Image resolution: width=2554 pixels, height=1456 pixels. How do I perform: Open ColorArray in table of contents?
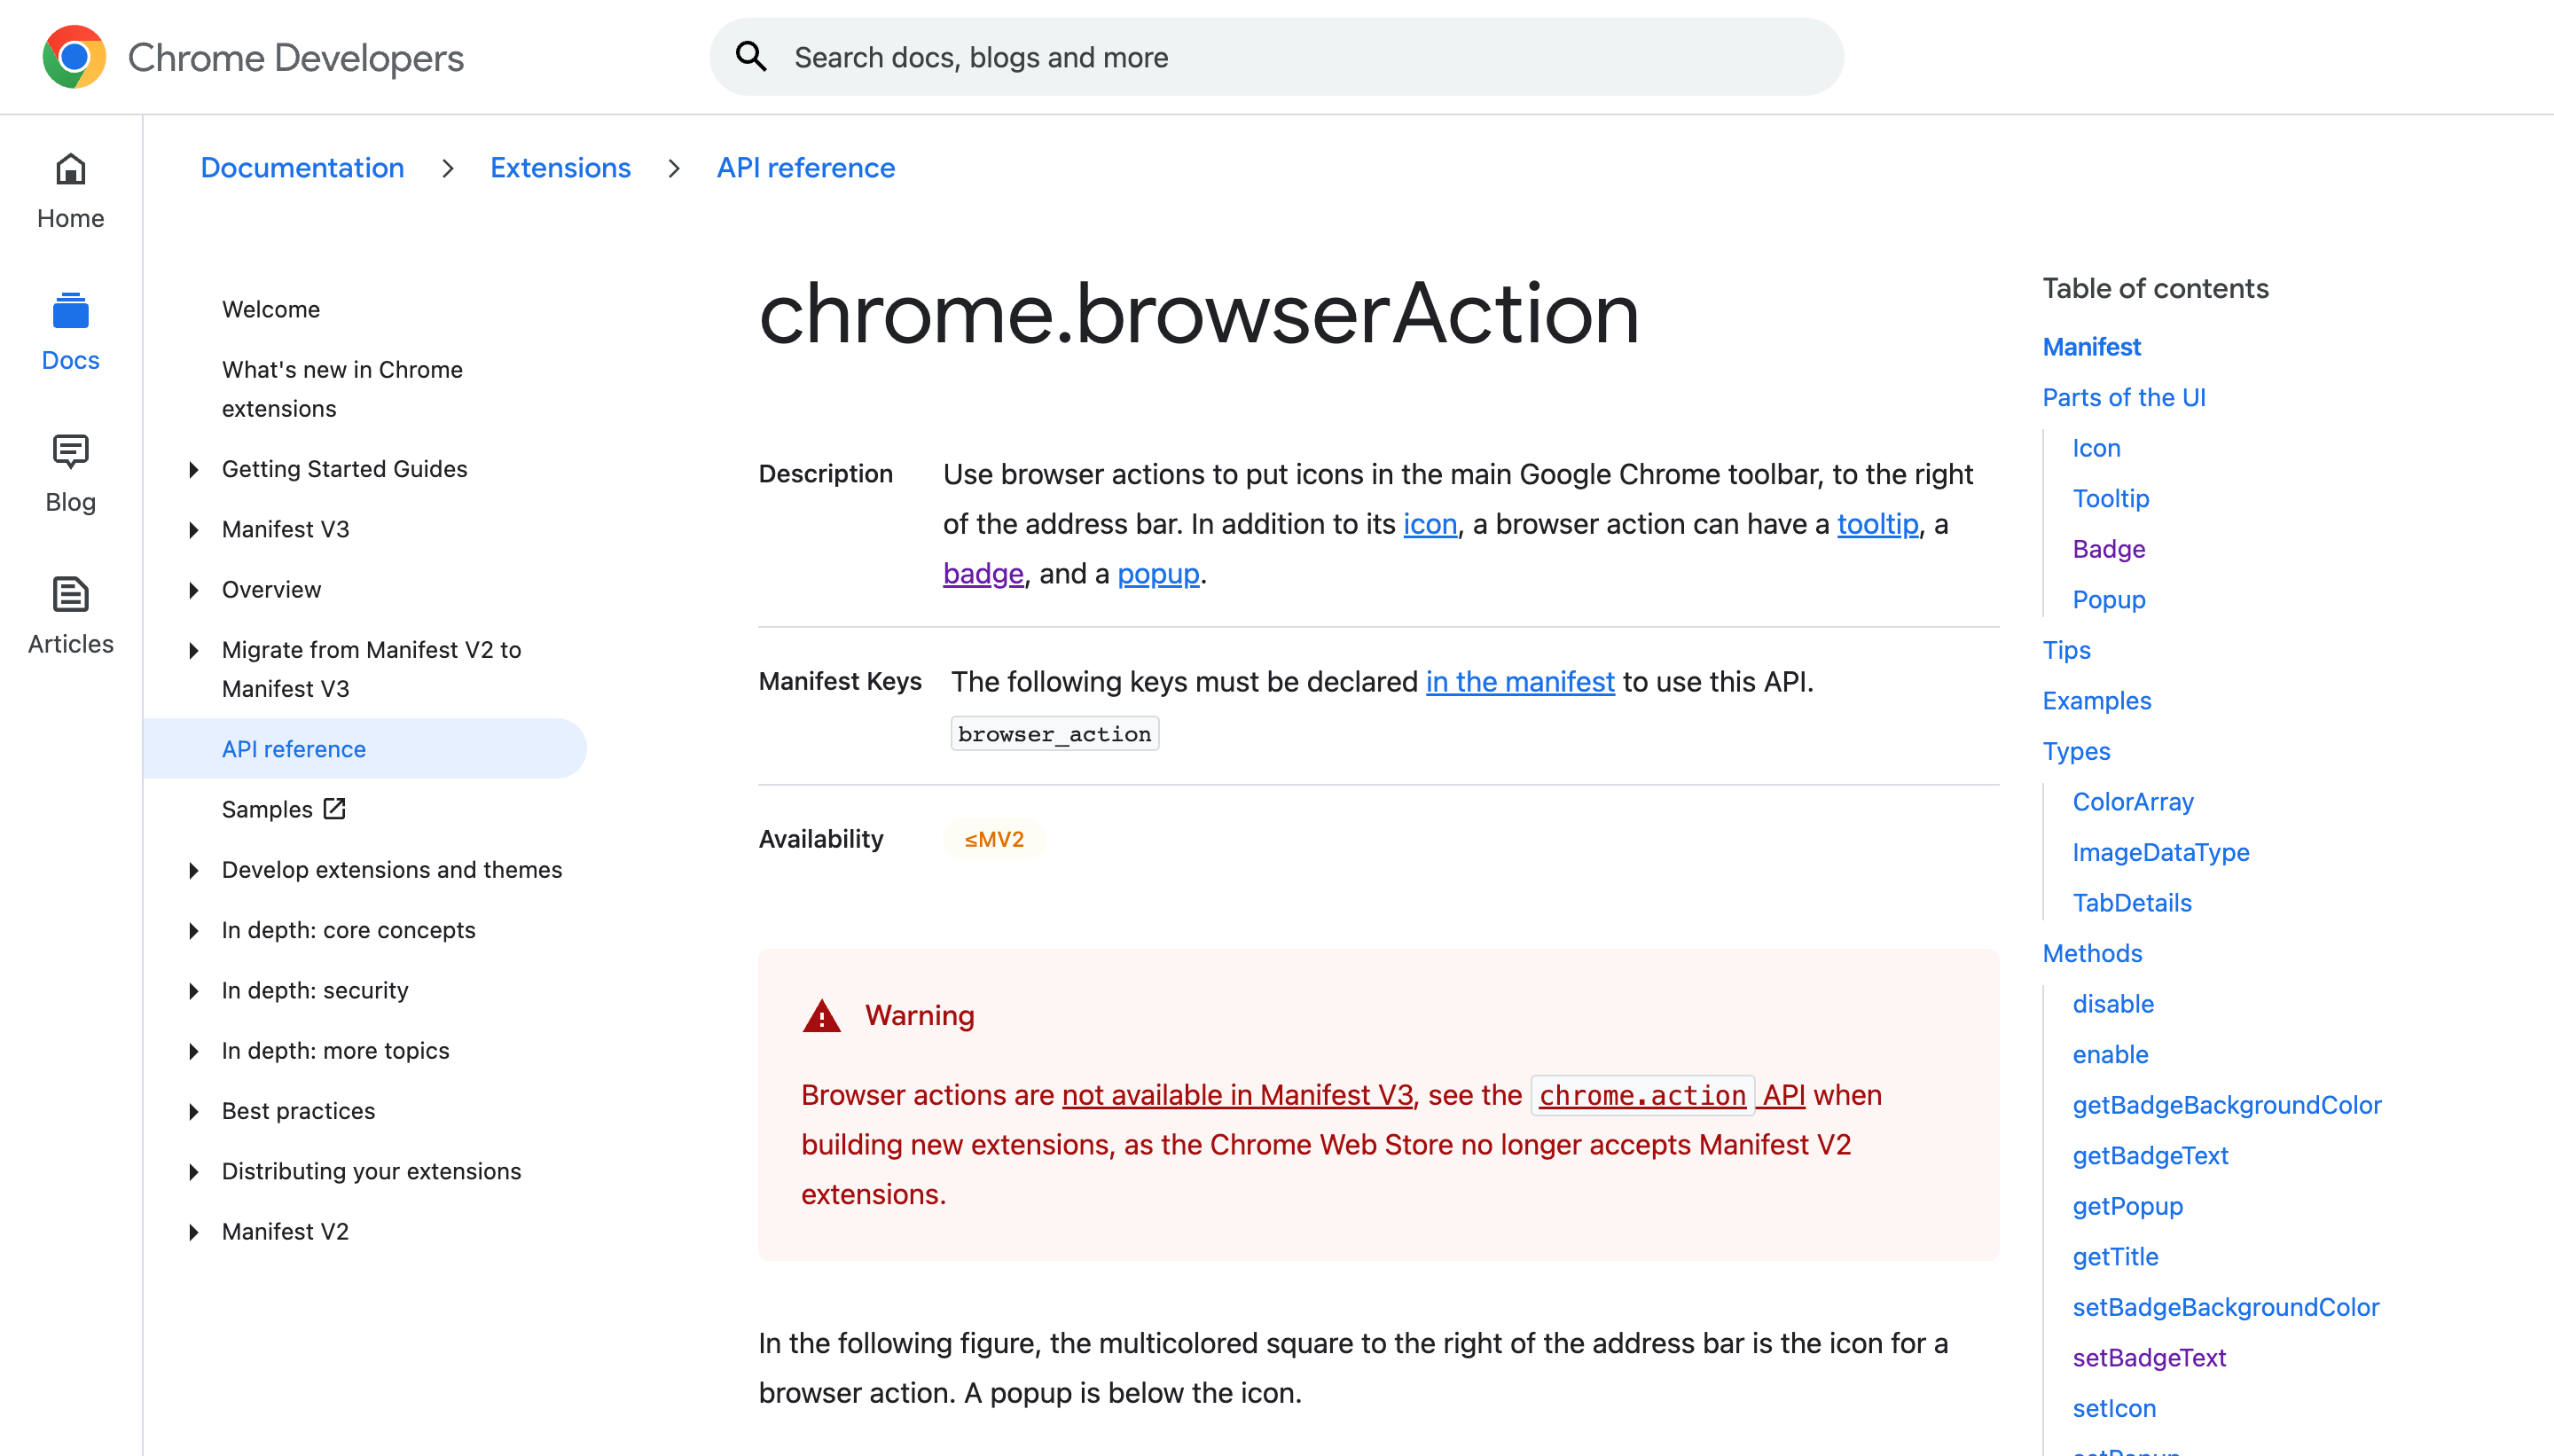tap(2131, 801)
